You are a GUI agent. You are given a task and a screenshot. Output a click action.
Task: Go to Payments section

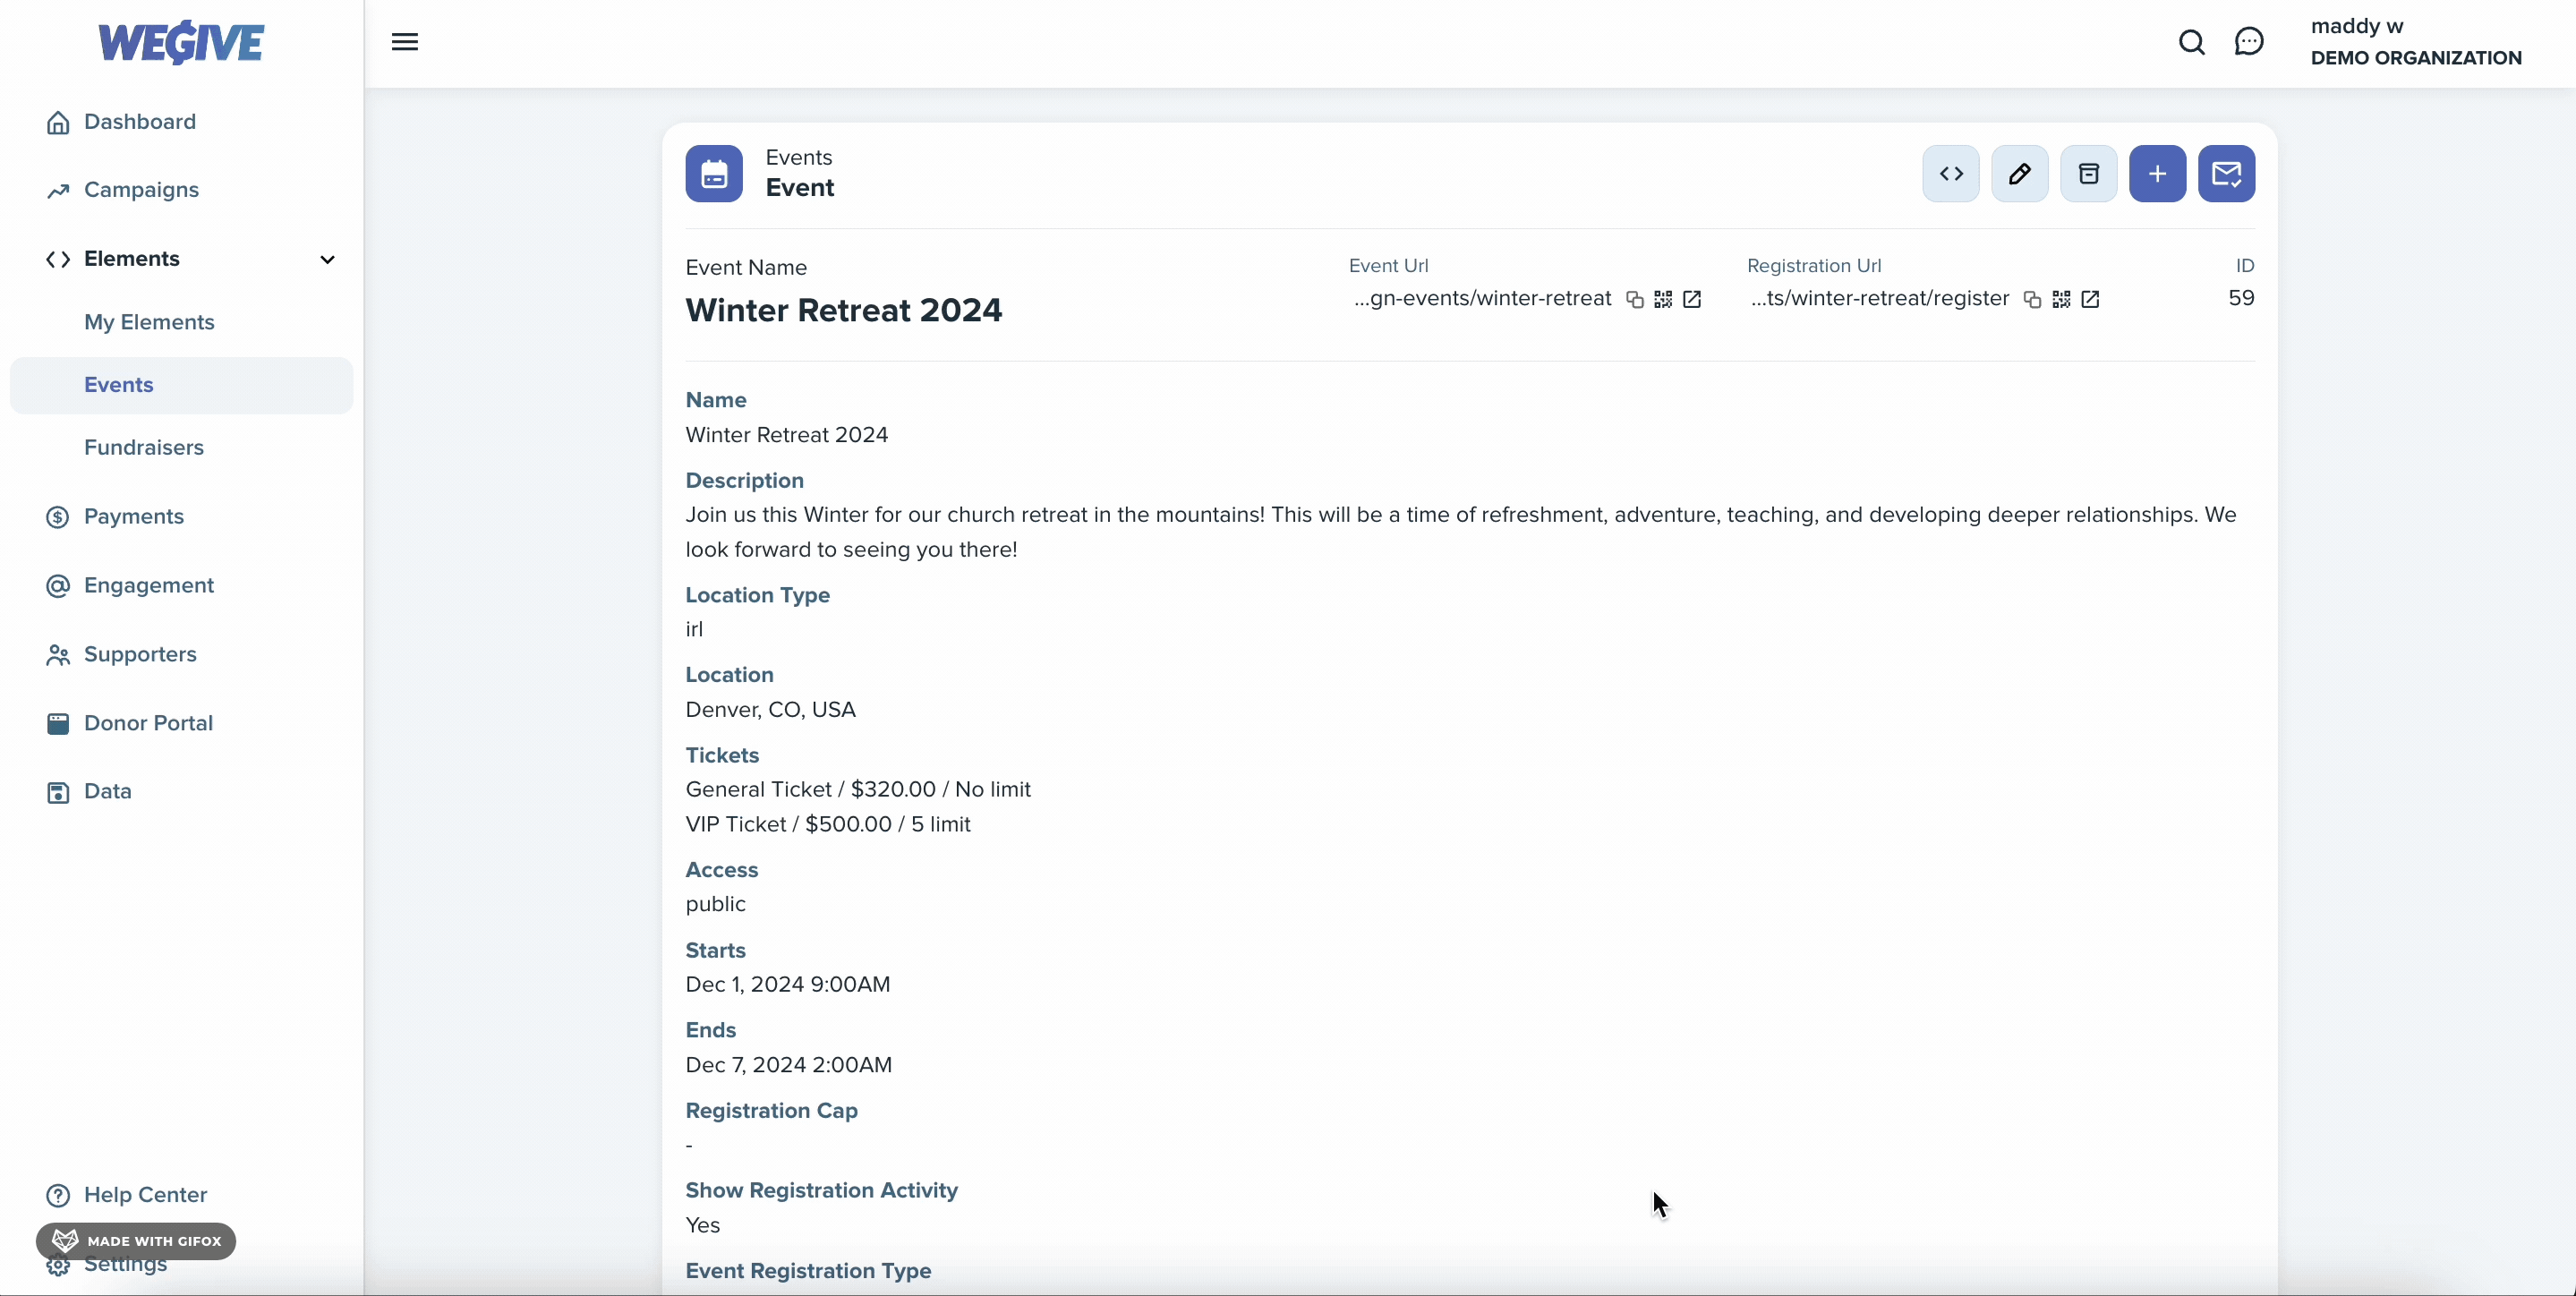(134, 517)
